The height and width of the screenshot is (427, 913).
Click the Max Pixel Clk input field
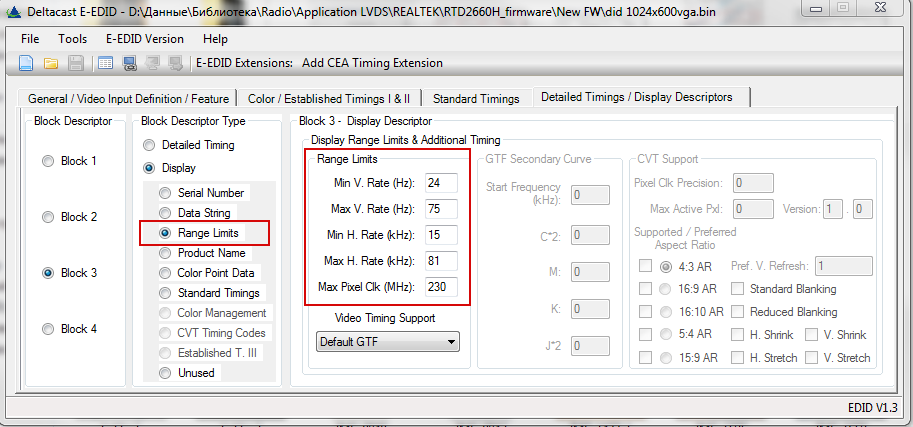(x=440, y=288)
